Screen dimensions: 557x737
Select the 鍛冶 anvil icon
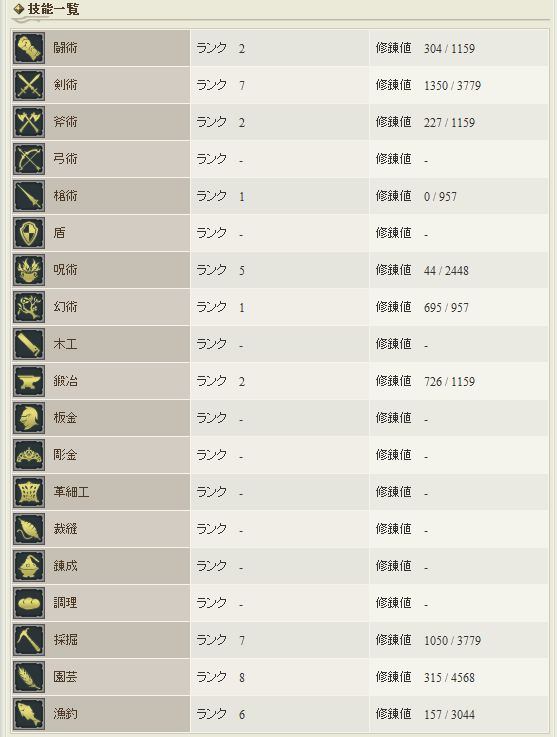click(29, 381)
